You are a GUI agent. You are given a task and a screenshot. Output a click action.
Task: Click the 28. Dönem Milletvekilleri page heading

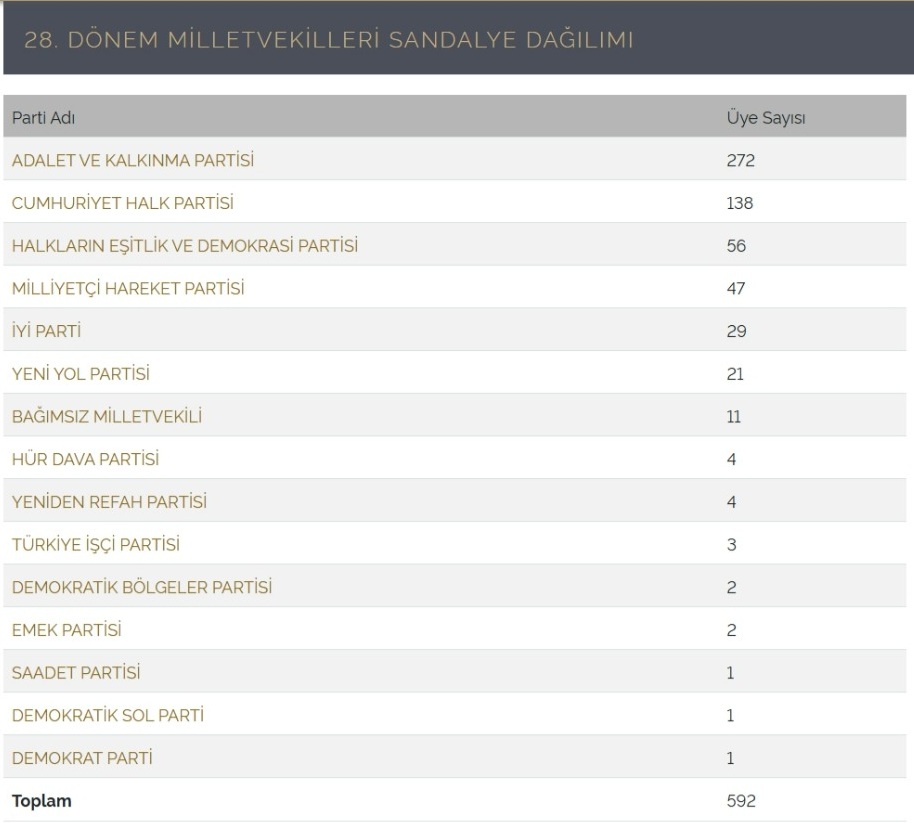pyautogui.click(x=328, y=41)
